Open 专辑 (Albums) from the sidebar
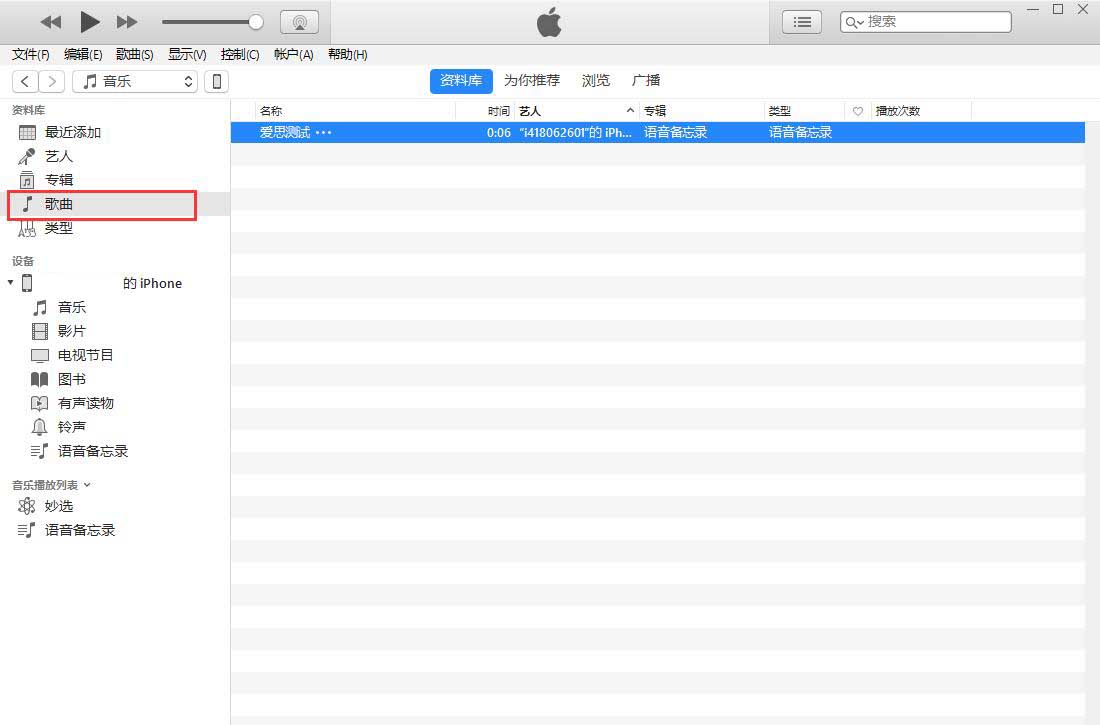1100x725 pixels. coord(58,180)
